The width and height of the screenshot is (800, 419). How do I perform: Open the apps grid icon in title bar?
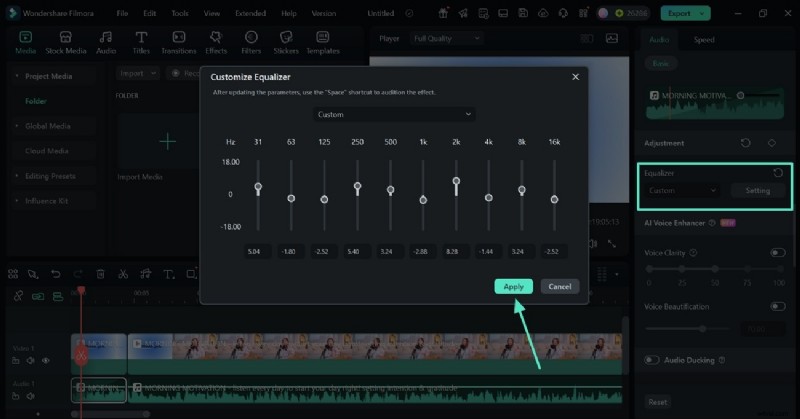tap(583, 13)
